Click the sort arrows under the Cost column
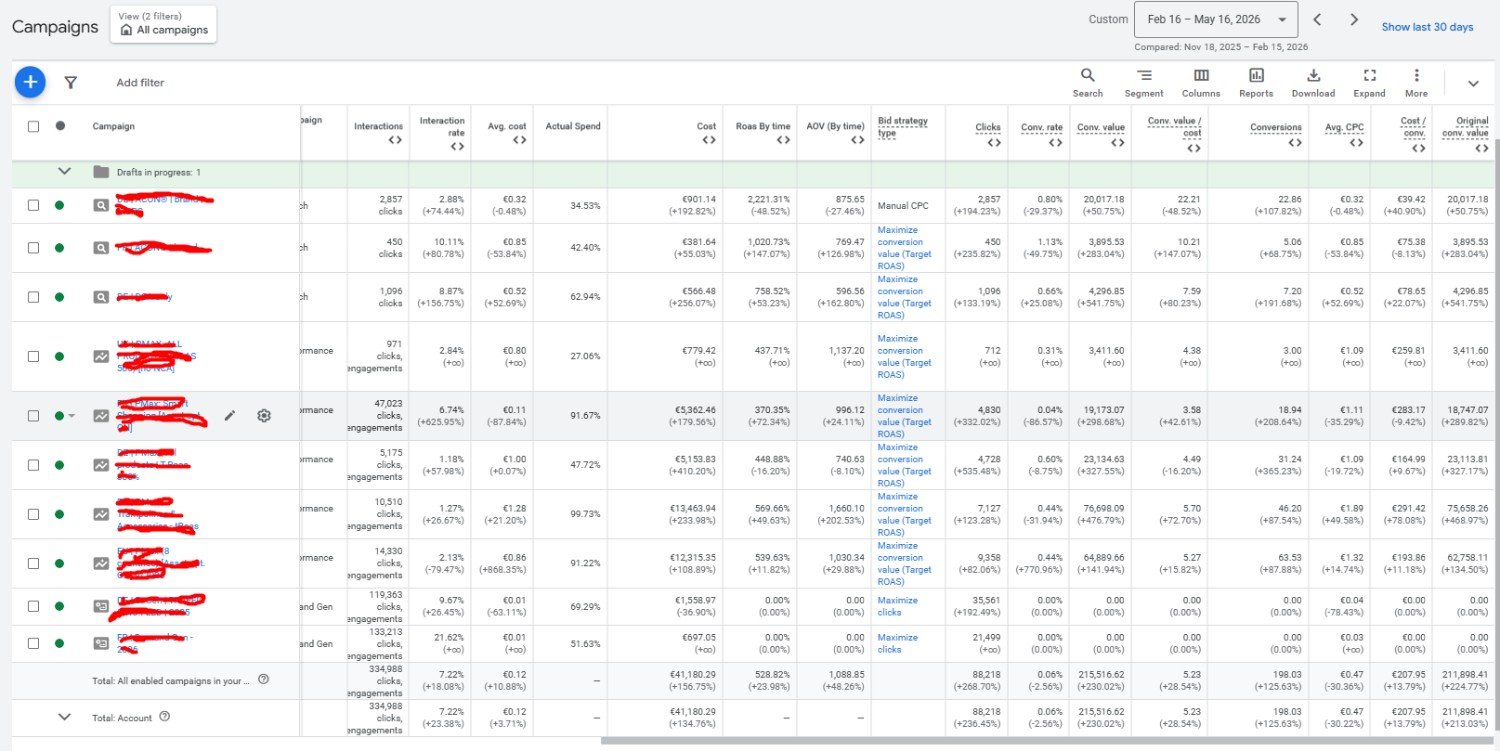This screenshot has width=1500, height=751. 708,140
